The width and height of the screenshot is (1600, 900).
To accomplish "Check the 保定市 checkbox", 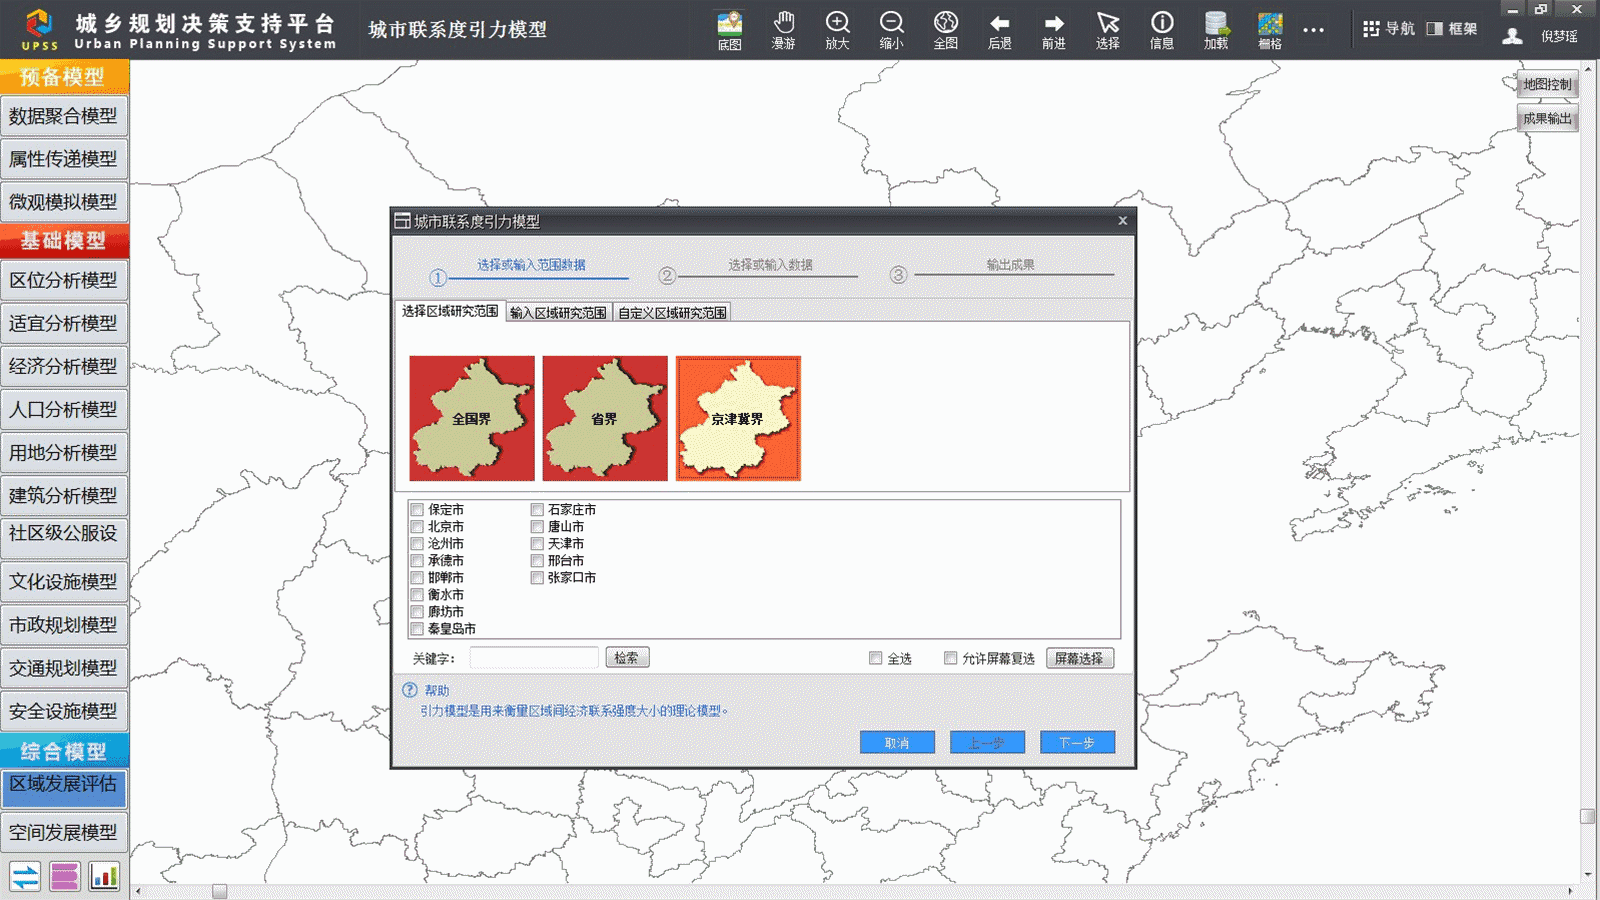I will (x=417, y=509).
